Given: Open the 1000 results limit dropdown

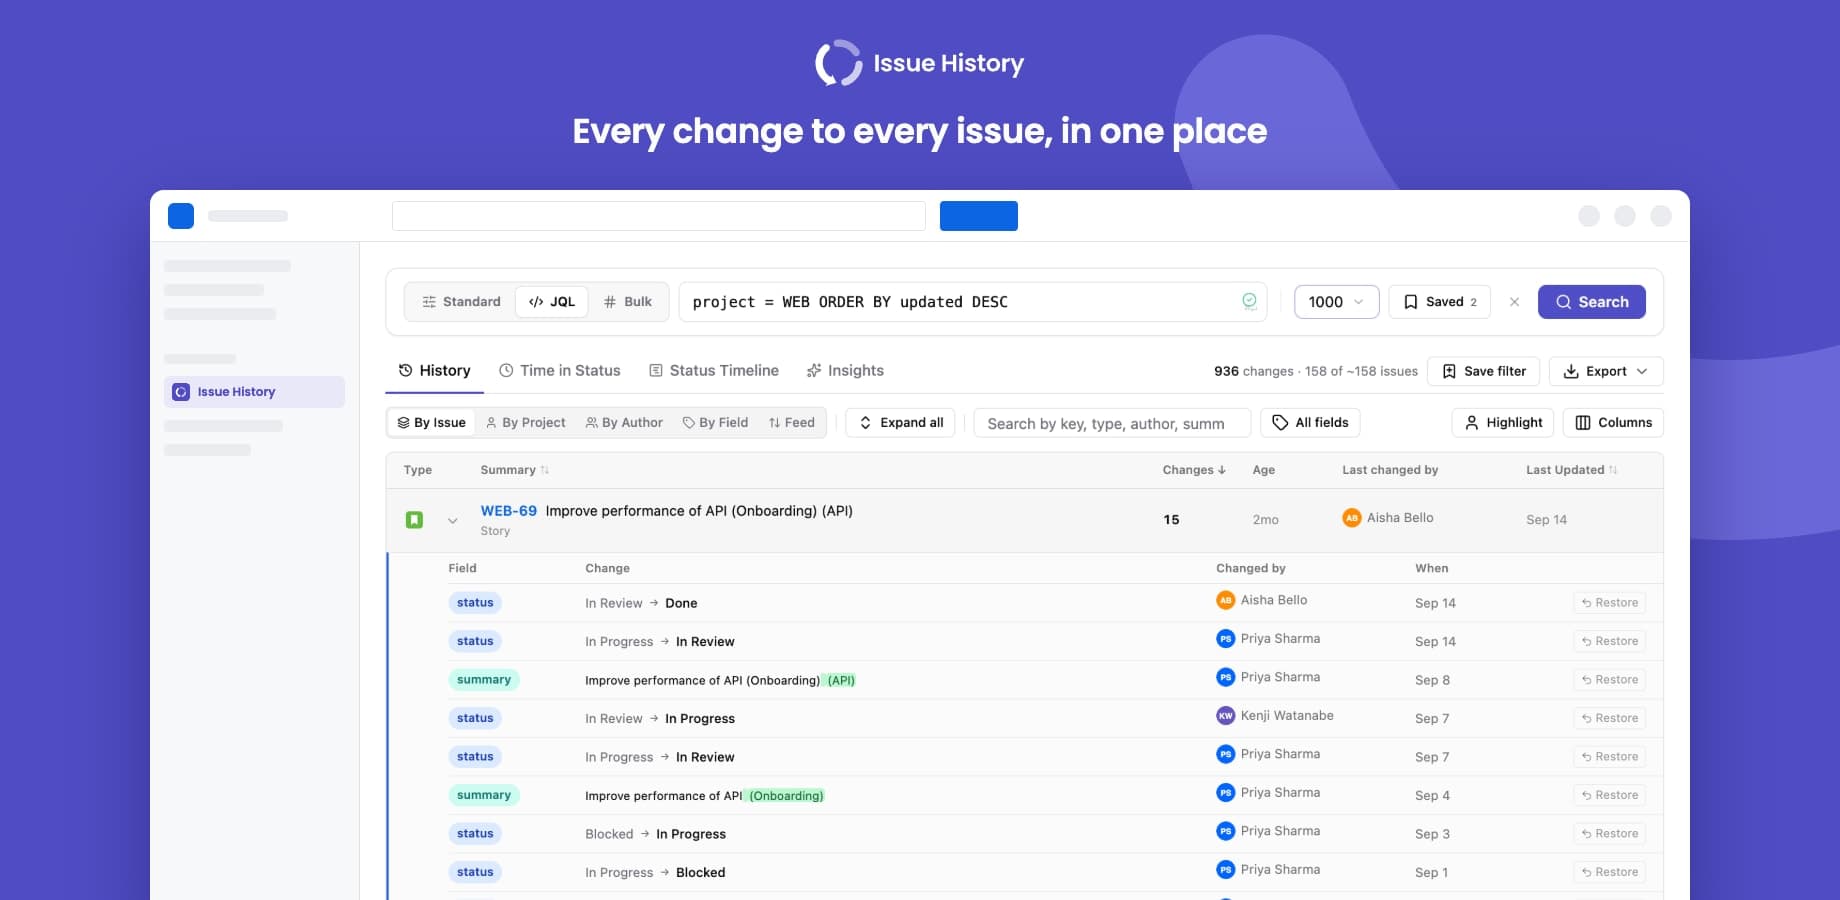Looking at the screenshot, I should click(1336, 302).
